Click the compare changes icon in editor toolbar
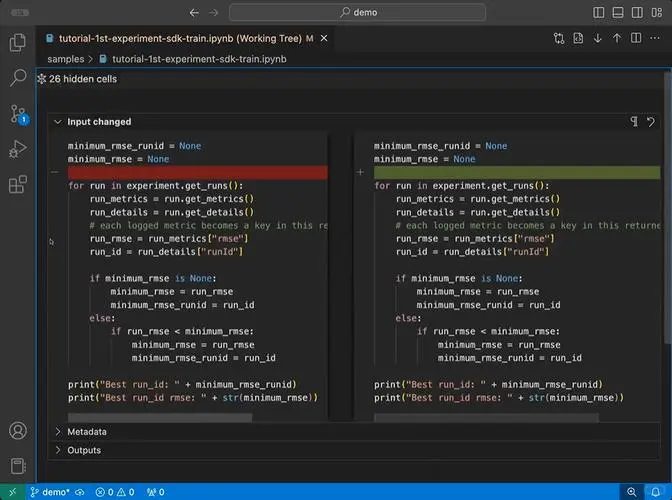This screenshot has height=500, width=672. tap(559, 39)
